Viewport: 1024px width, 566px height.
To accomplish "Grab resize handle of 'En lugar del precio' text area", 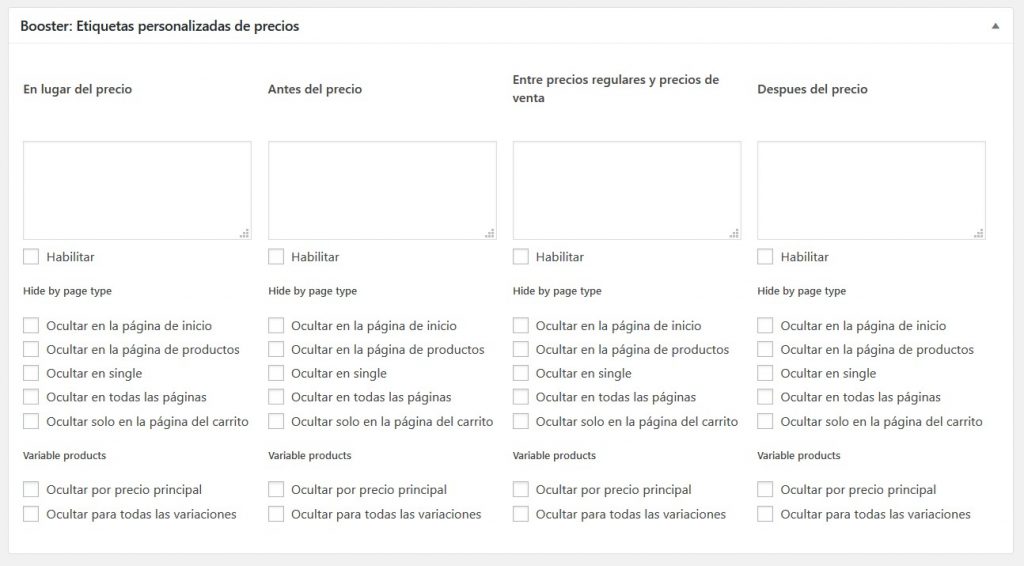I will pyautogui.click(x=245, y=234).
